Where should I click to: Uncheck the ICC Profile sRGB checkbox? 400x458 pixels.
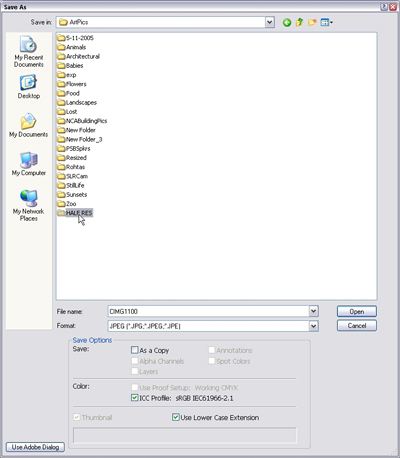tap(135, 398)
